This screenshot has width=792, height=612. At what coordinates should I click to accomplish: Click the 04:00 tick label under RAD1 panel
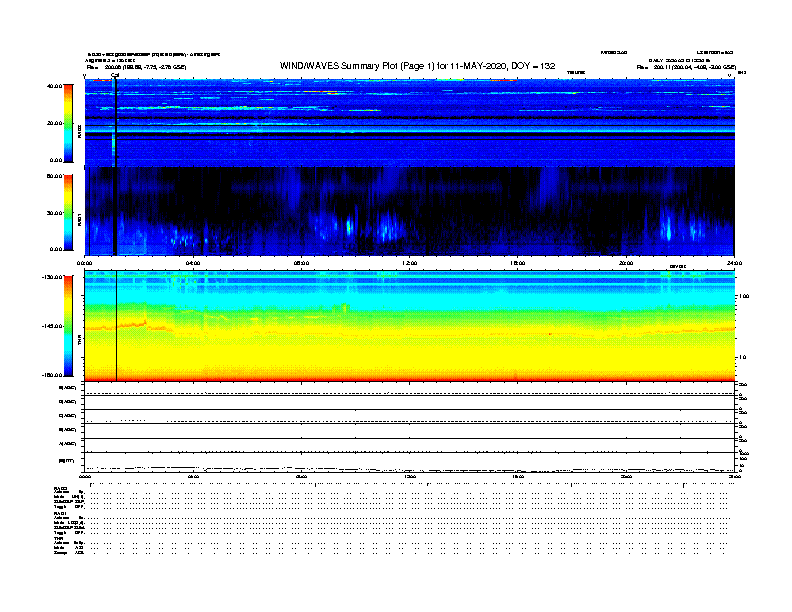point(193,263)
